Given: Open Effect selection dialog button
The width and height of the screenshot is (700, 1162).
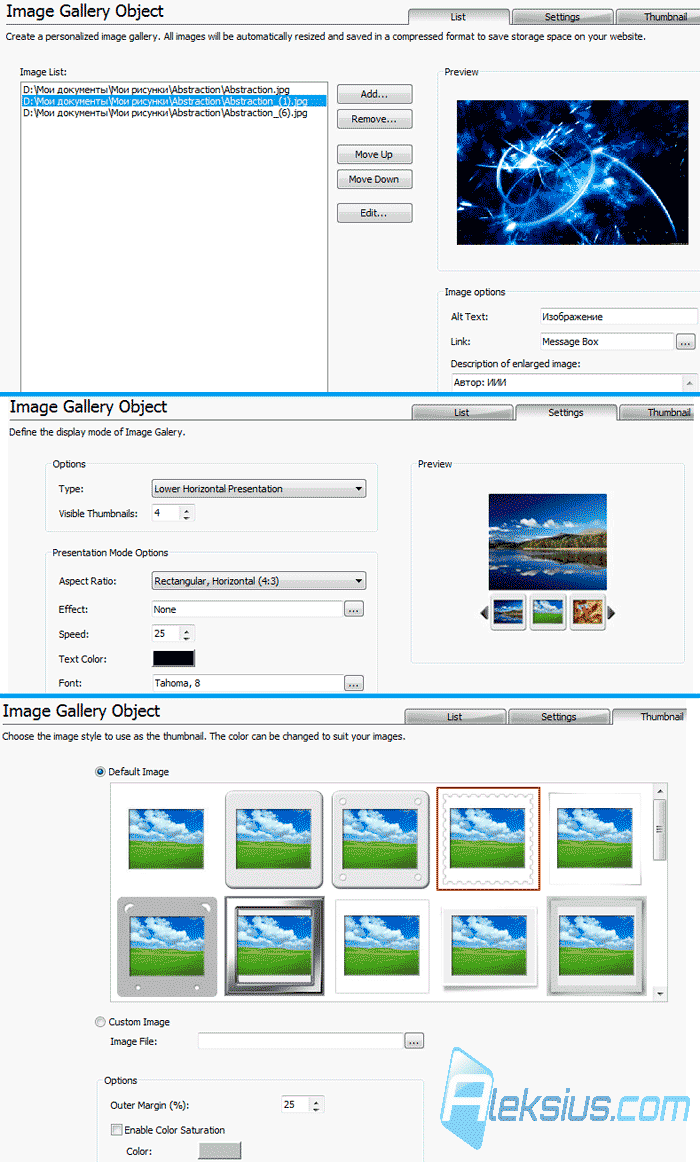Looking at the screenshot, I should coord(354,609).
